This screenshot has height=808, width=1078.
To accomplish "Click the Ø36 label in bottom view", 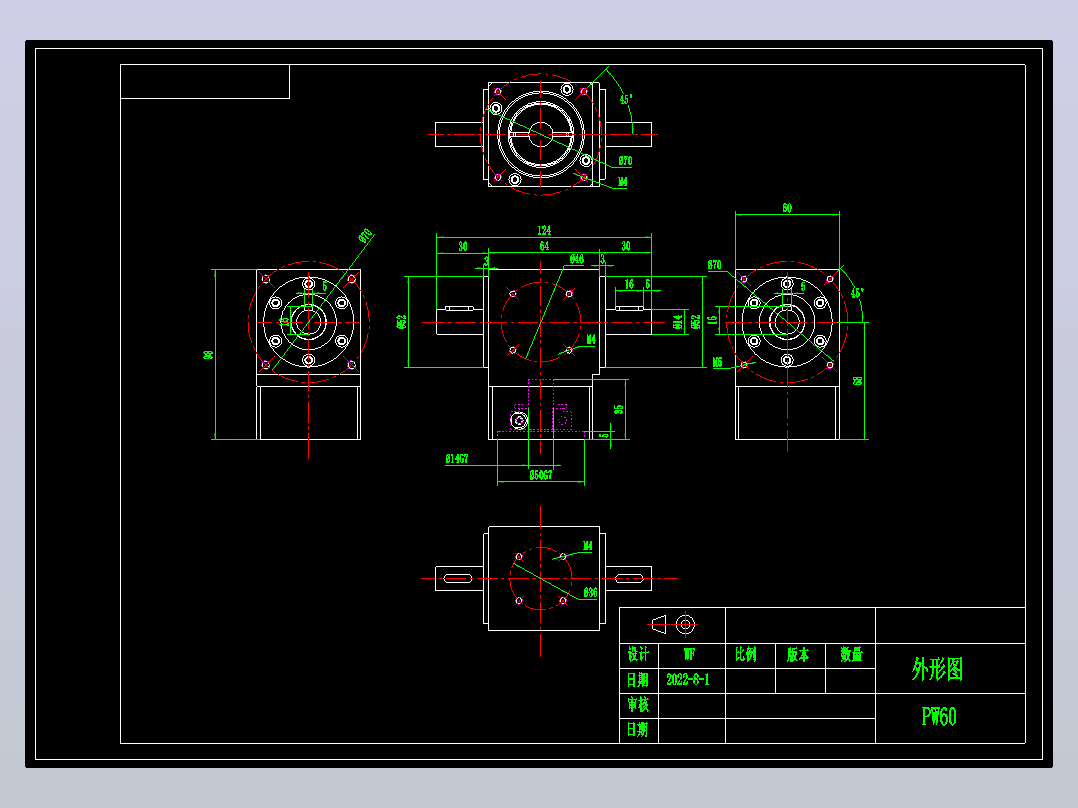I will pos(590,592).
